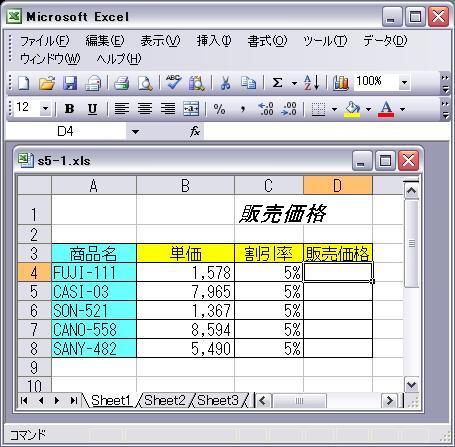Viewport: 455px width, 447px height.
Task: Open the Font Color dropdown arrow
Action: 402,109
